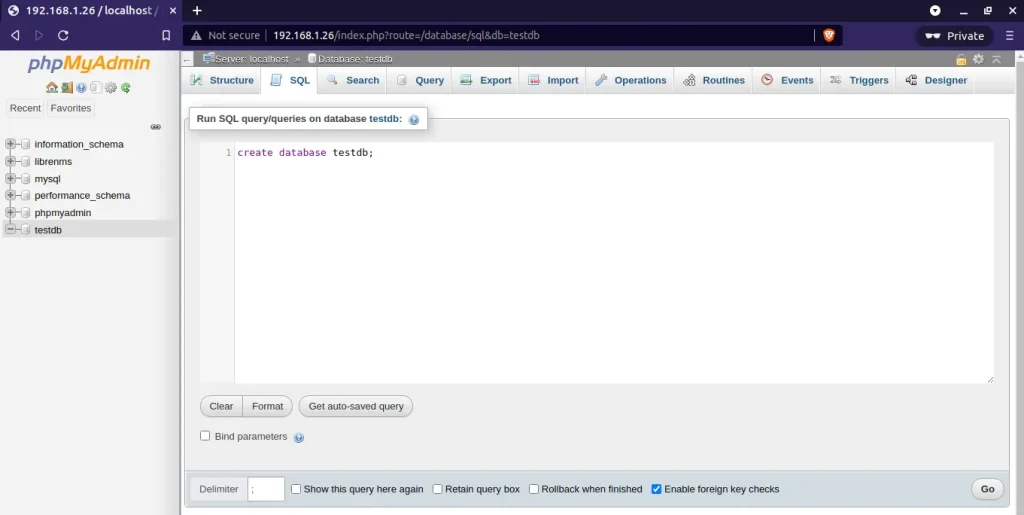
Task: Expand the mysql database node
Action: [x=10, y=178]
